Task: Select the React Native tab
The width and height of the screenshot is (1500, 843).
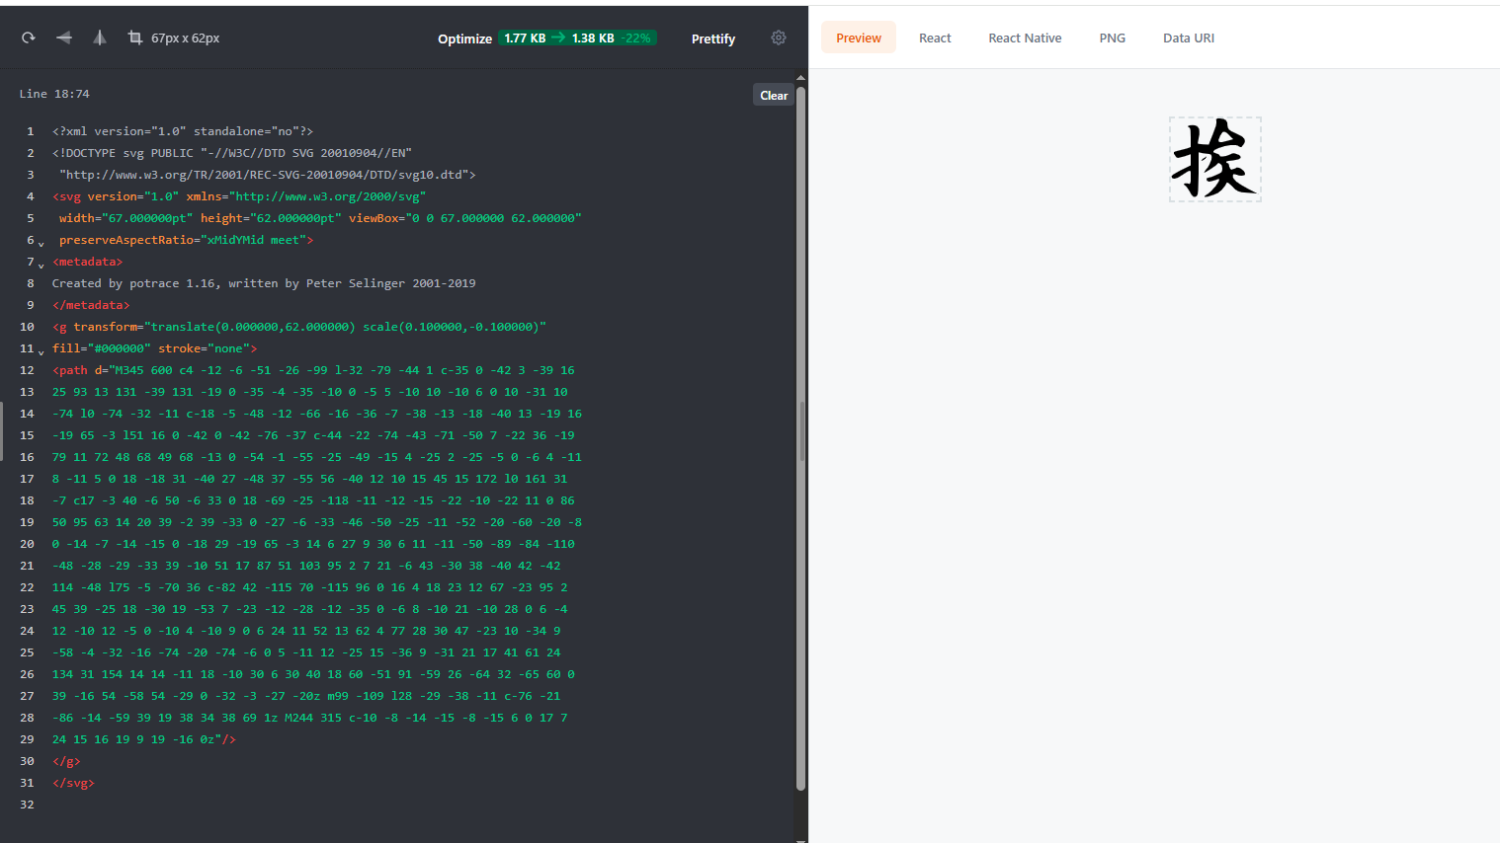Action: click(x=1024, y=38)
